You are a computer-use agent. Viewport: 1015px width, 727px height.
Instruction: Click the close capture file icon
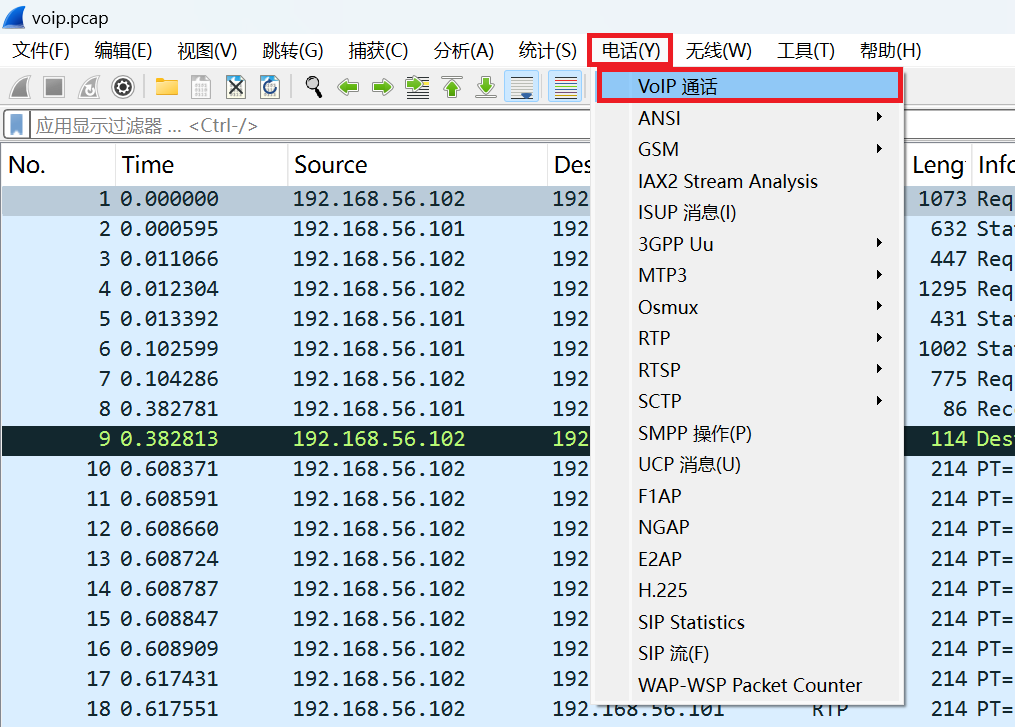click(236, 87)
